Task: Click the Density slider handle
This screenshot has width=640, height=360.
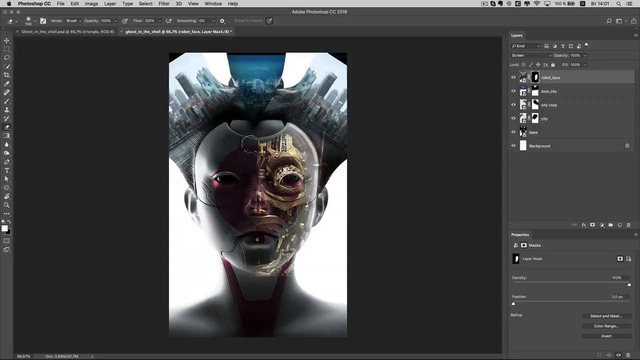Action: (x=629, y=284)
